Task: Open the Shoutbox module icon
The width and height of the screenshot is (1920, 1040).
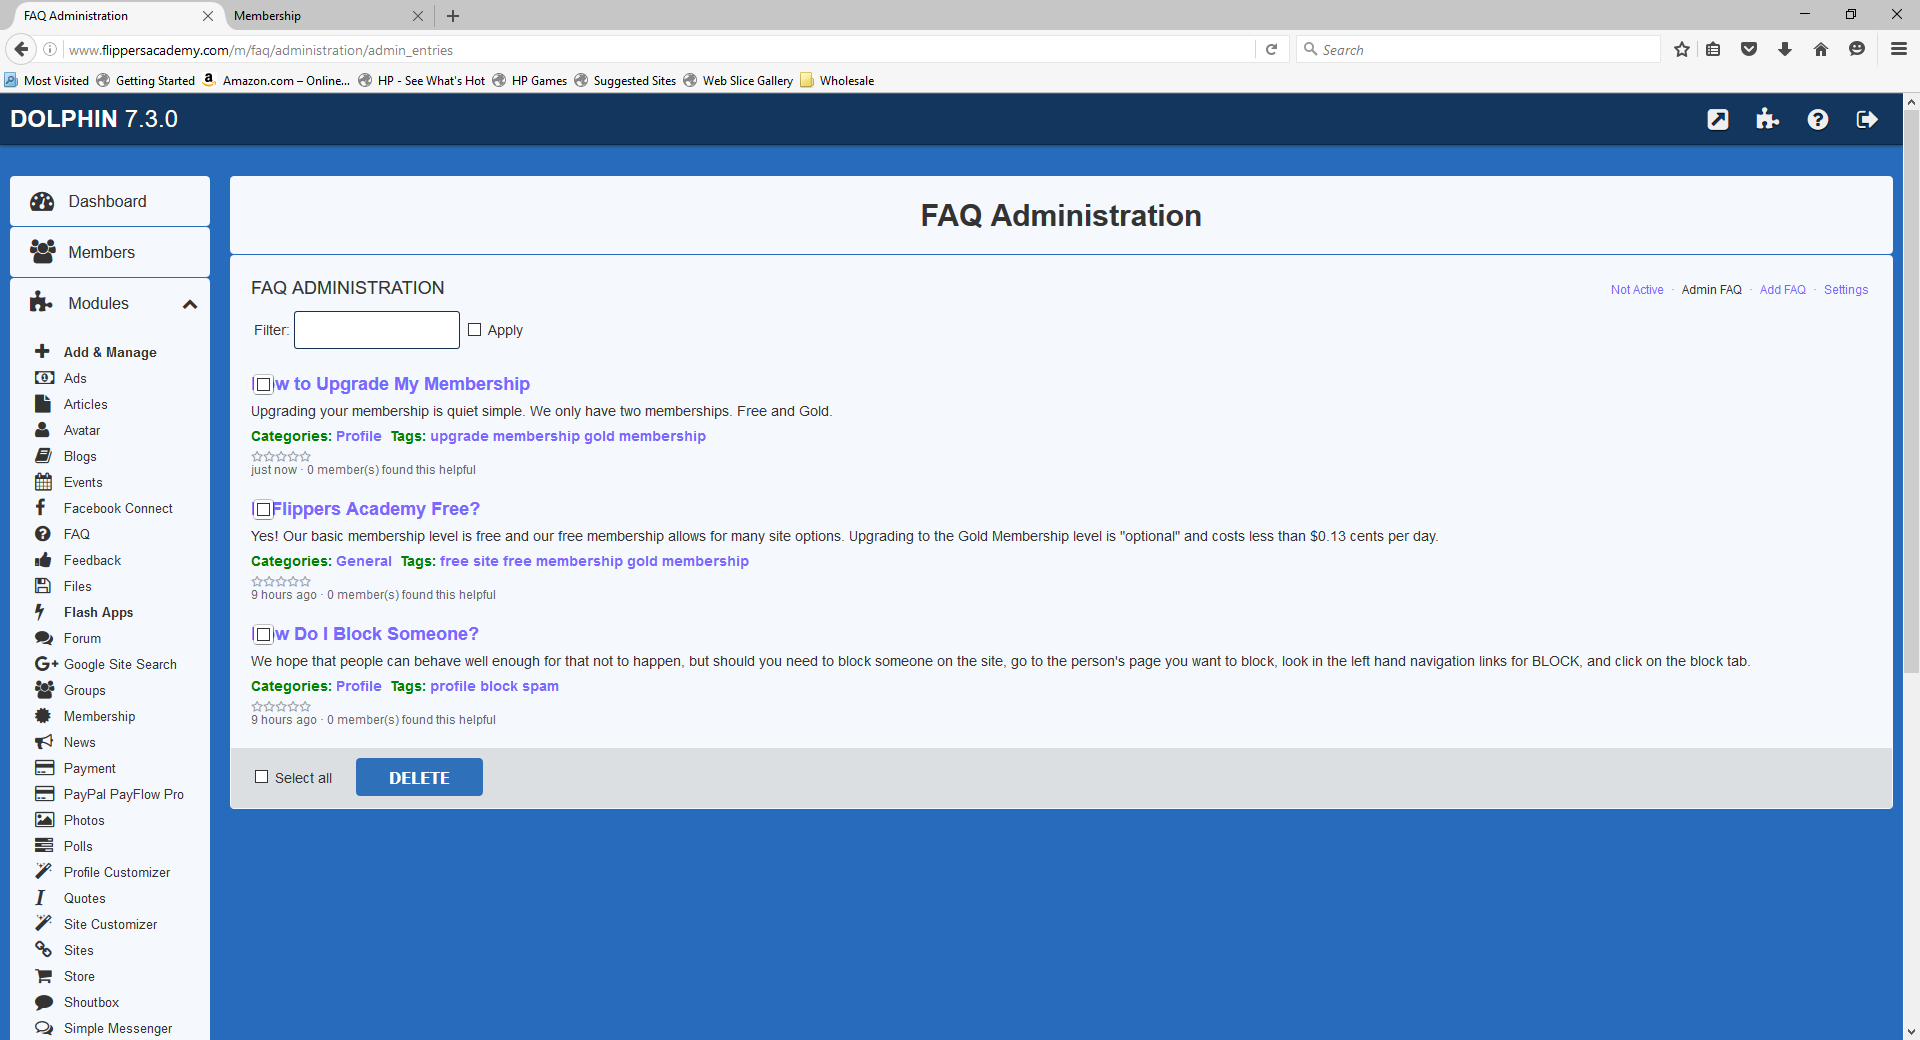Action: tap(44, 1002)
